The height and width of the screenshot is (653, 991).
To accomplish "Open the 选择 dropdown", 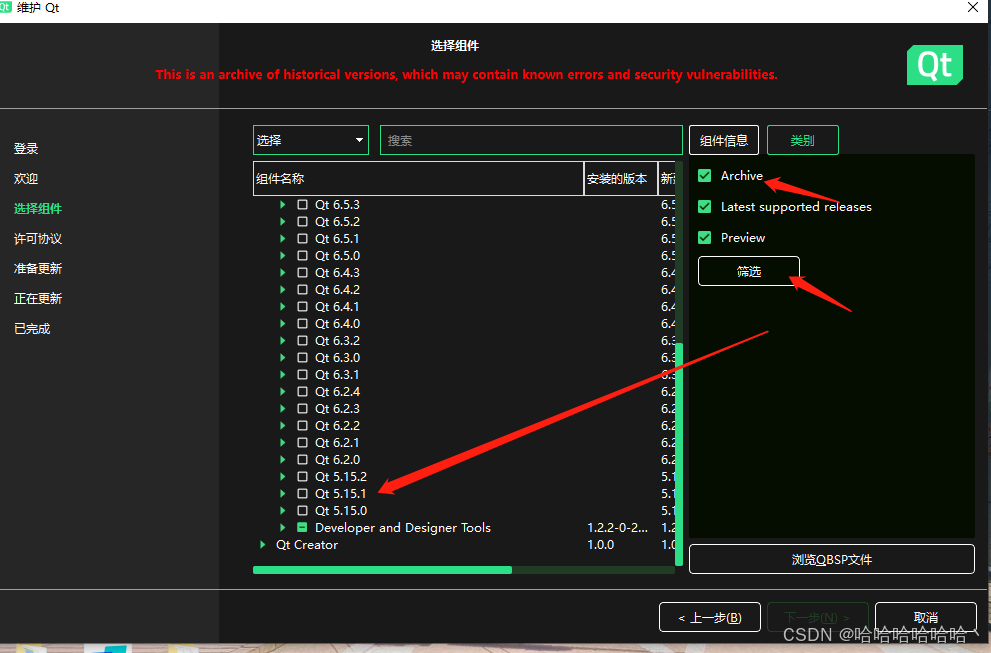I will (x=310, y=140).
